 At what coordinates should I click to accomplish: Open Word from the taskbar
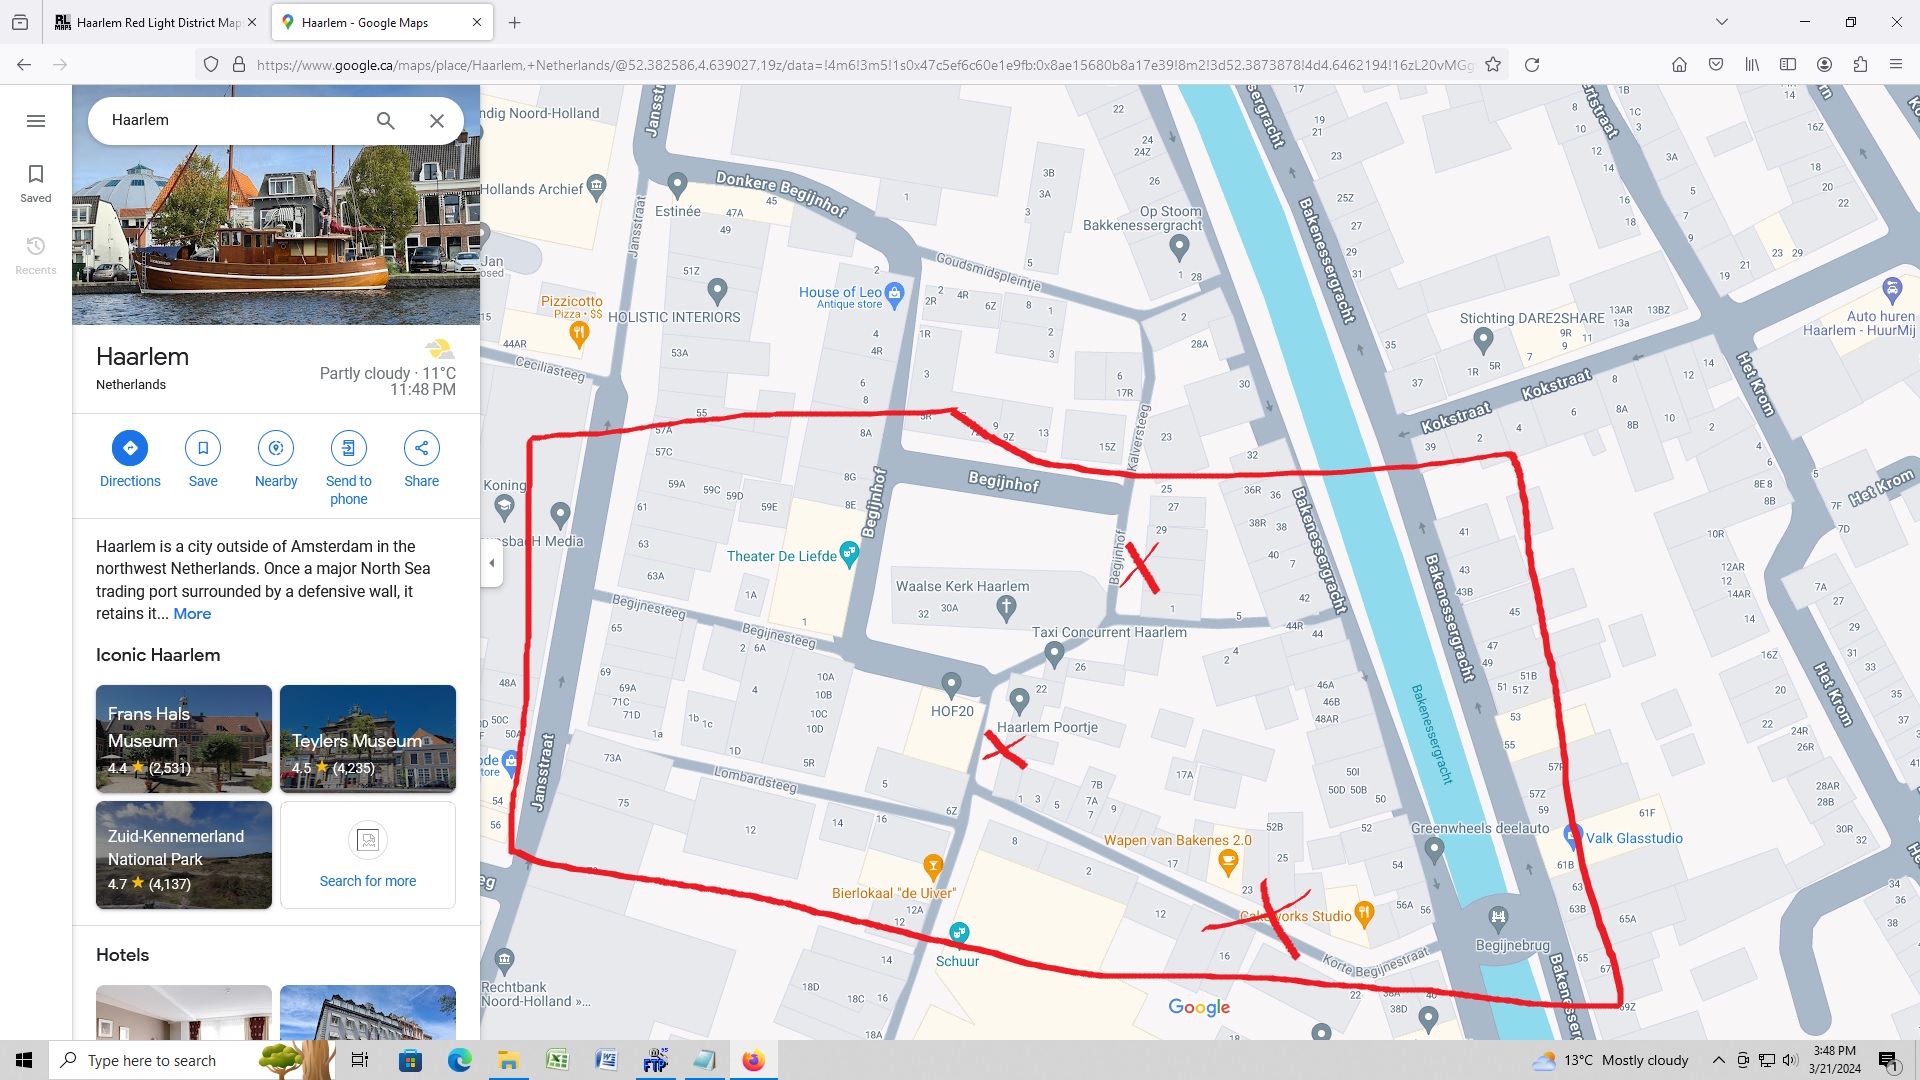(606, 1060)
